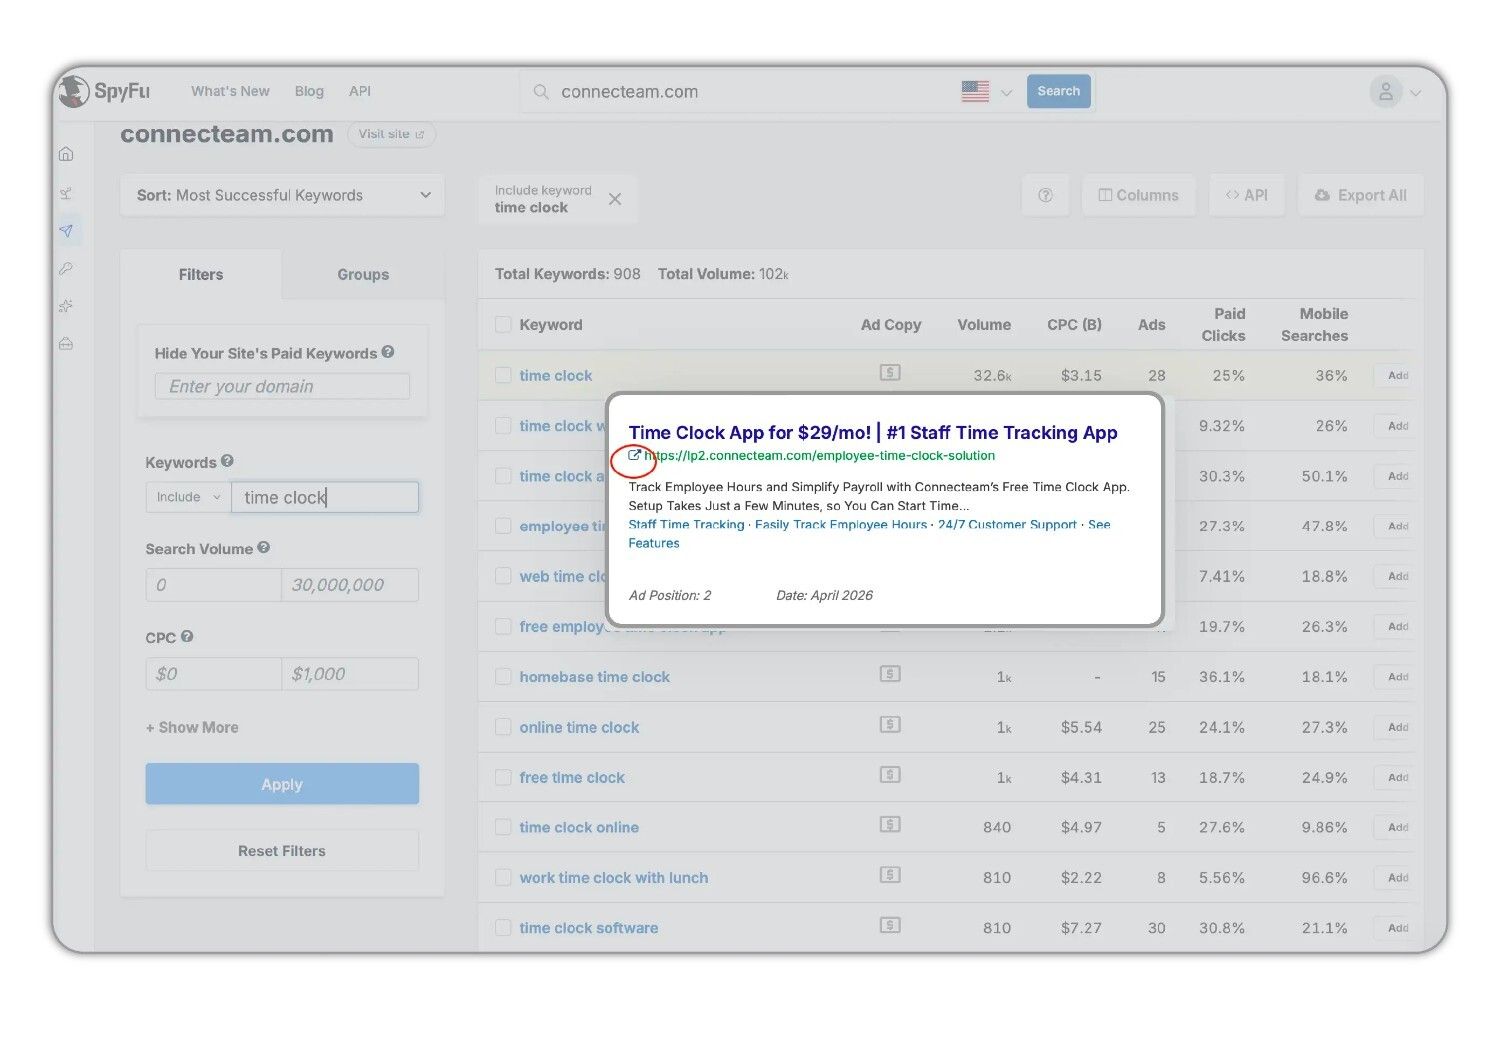1500x1060 pixels.
Task: Check the online time clock row
Action: [x=503, y=727]
